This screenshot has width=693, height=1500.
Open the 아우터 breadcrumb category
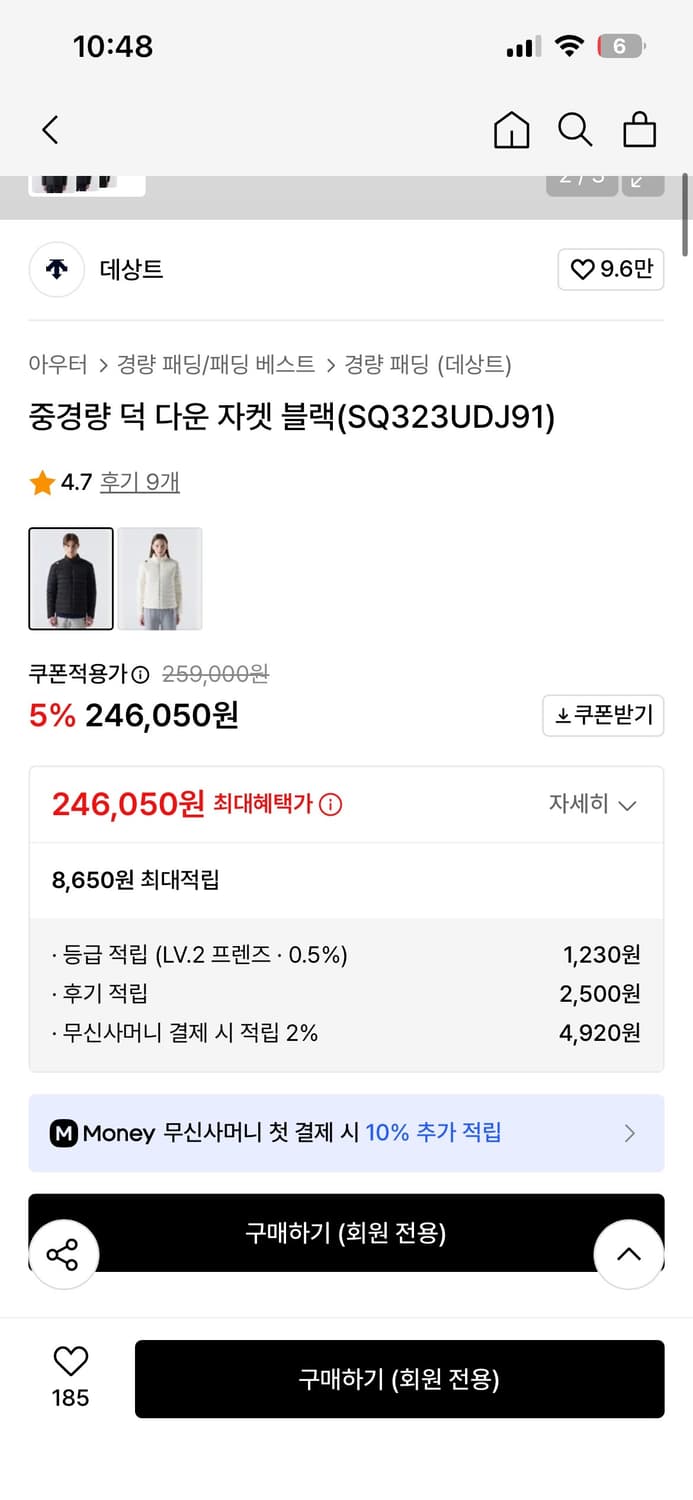pyautogui.click(x=52, y=365)
